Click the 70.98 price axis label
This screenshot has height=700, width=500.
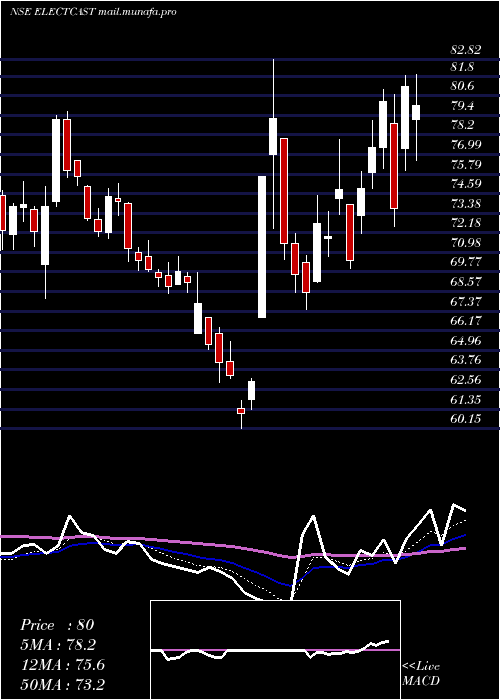point(466,242)
